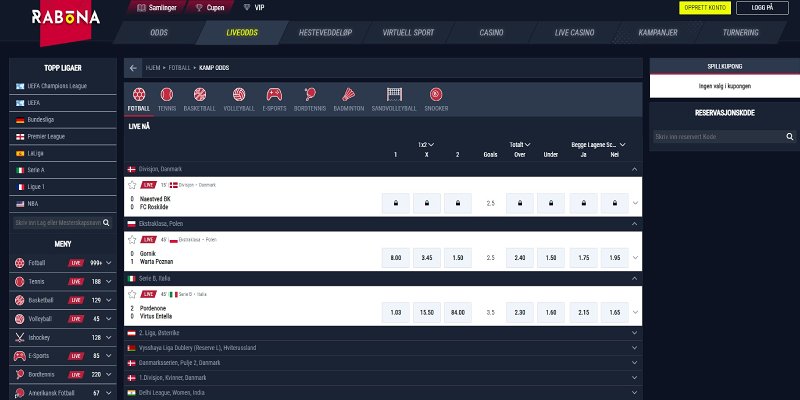Image resolution: width=800 pixels, height=400 pixels.
Task: Collapse the Divisjon, Danmark league section
Action: (x=634, y=169)
